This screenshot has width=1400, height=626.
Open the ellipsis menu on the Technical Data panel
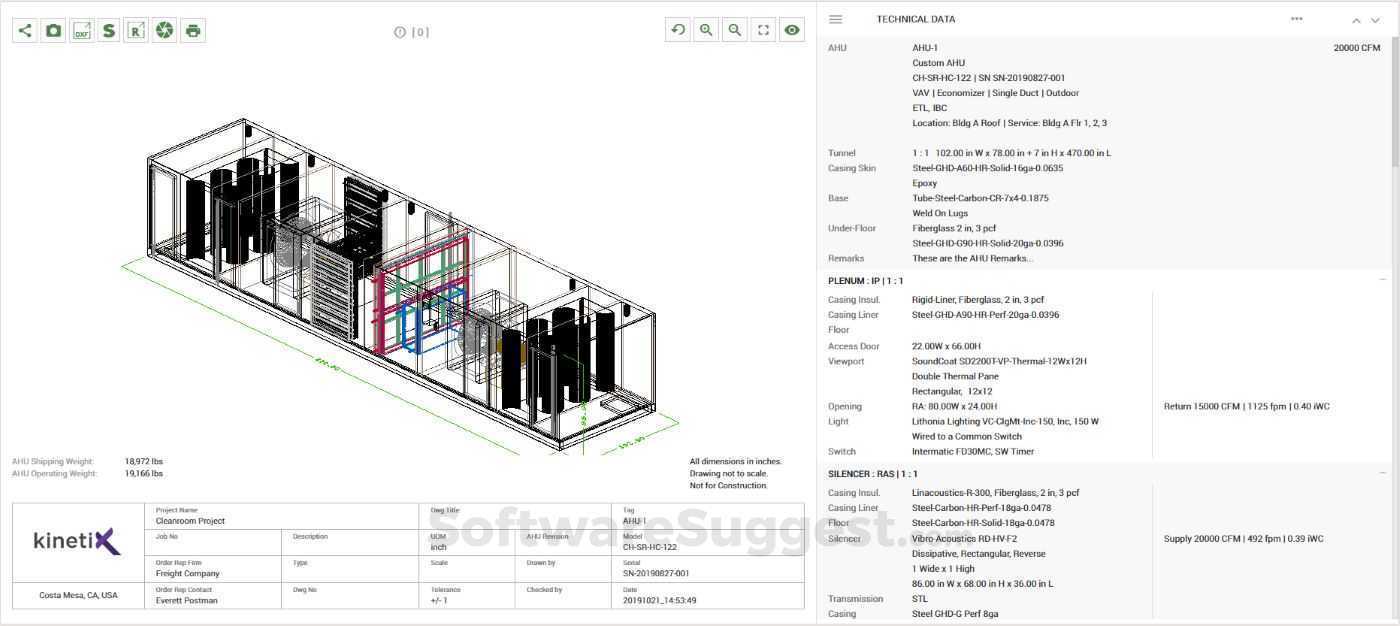[x=1296, y=18]
